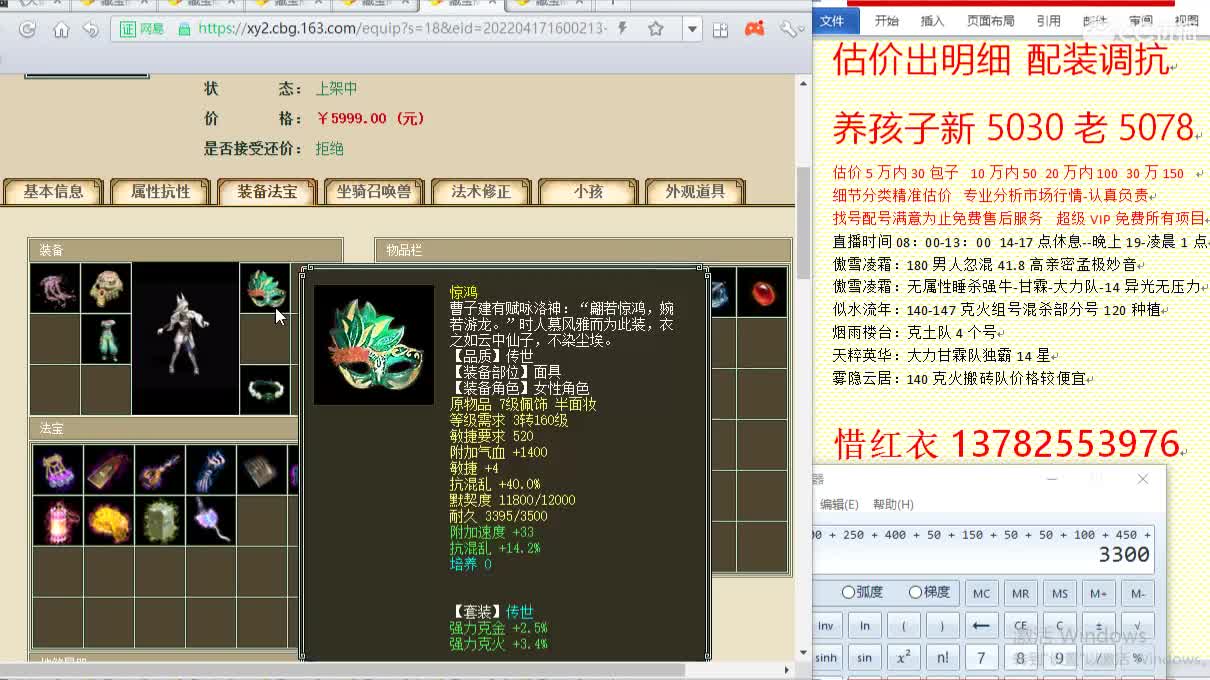Click calculator backspace arrow button
This screenshot has width=1210, height=680.
[x=981, y=626]
